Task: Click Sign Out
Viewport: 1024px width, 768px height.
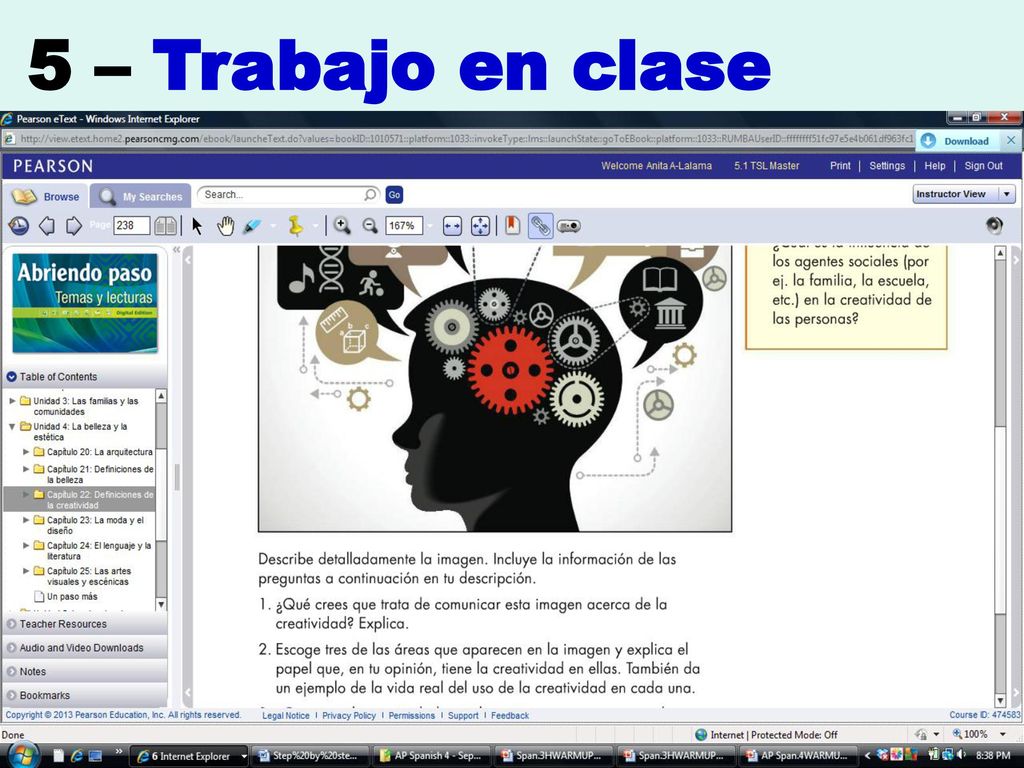Action: pyautogui.click(x=984, y=166)
